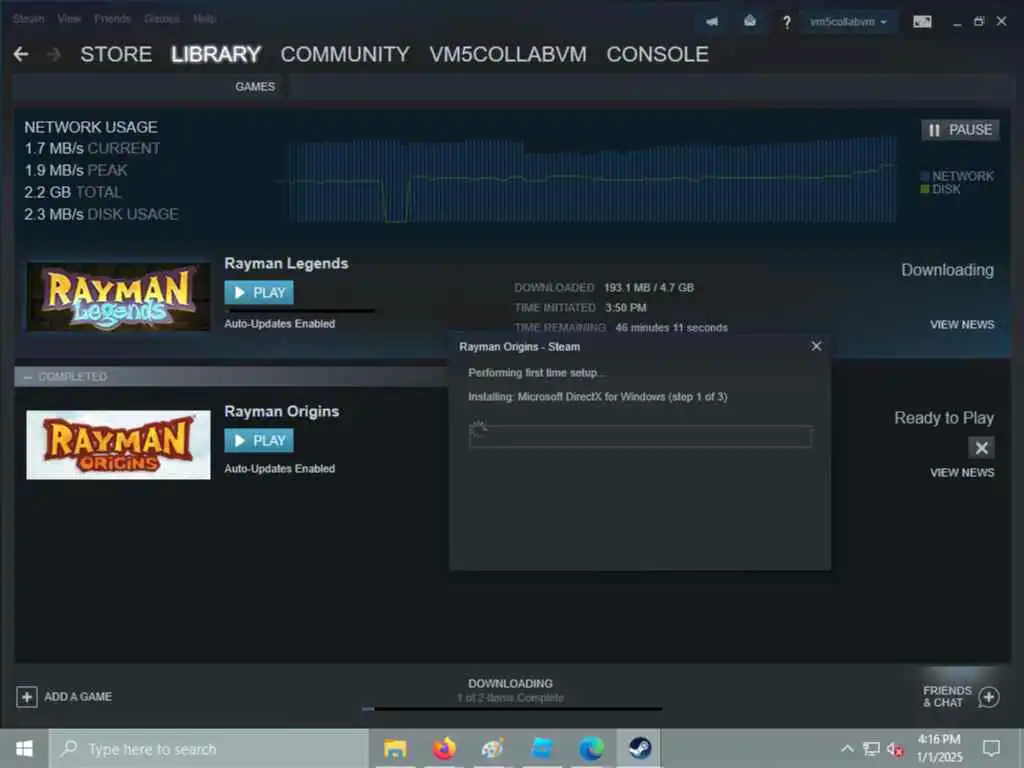
Task: Click the Ready to Play status text
Action: click(944, 418)
